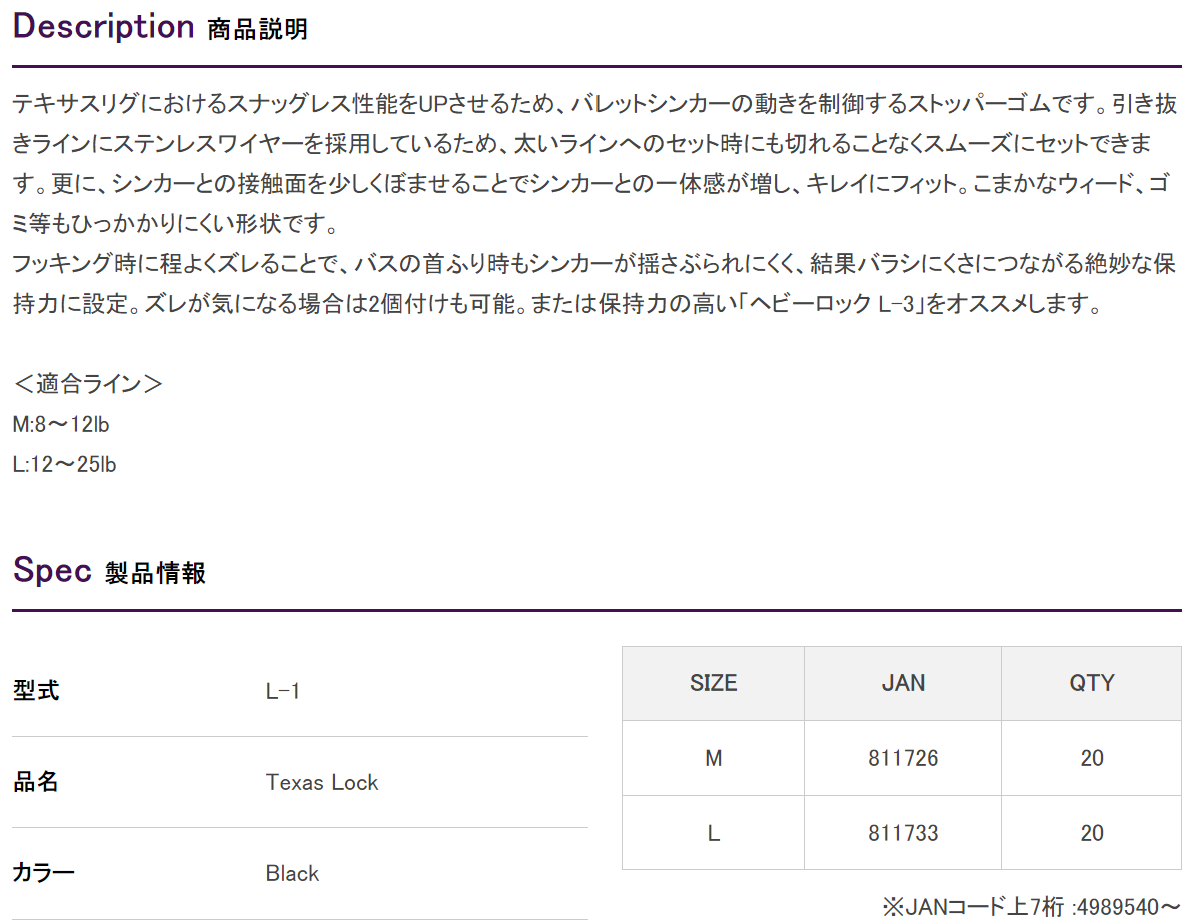Screen dimensions: 1190x924
Task: Click the 型式 label
Action: (36, 690)
